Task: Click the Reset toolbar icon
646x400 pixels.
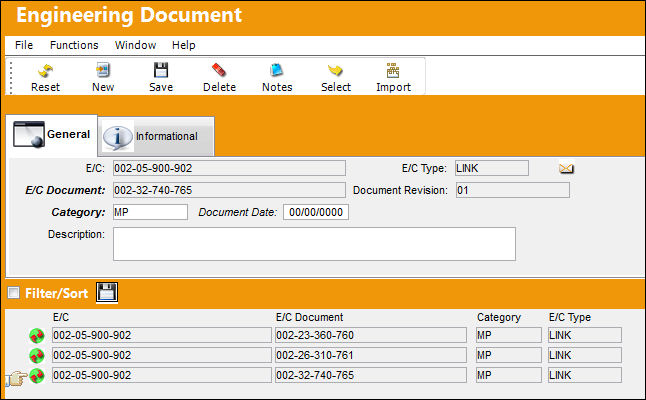Action: tap(45, 71)
